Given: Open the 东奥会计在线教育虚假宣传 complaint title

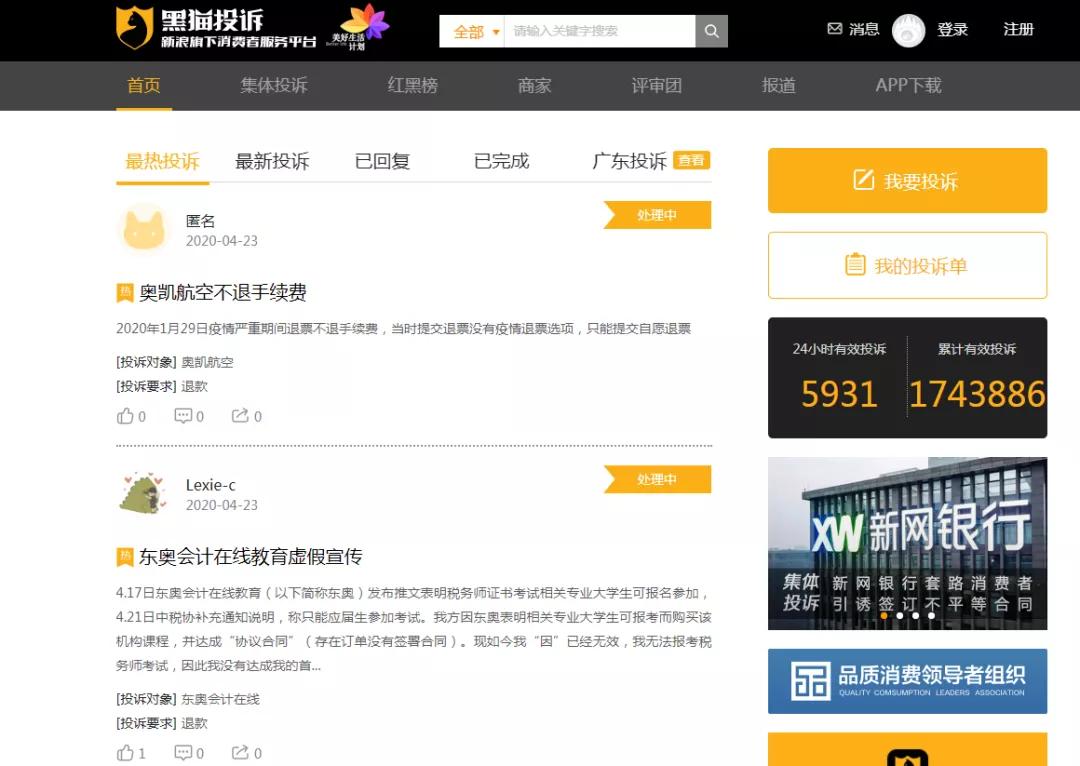Looking at the screenshot, I should click(x=251, y=557).
